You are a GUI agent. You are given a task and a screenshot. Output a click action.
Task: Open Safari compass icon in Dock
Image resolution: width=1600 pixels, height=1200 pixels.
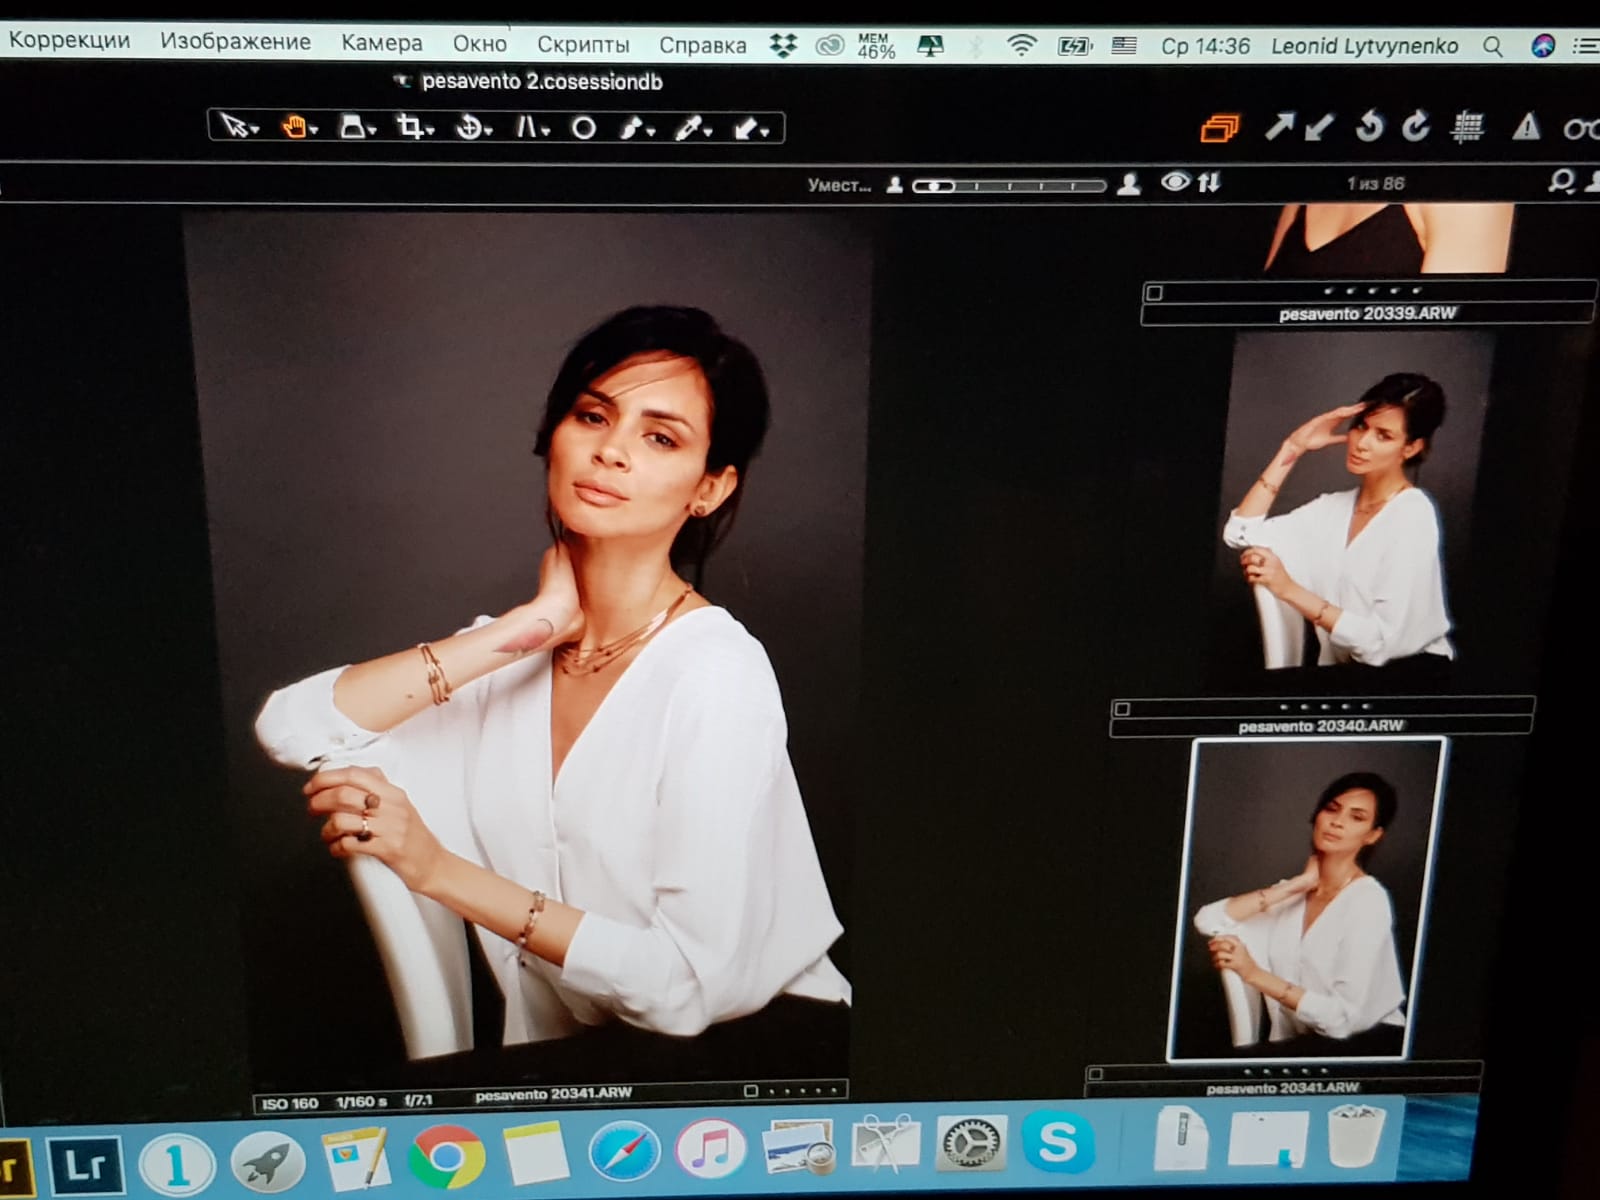click(624, 1153)
